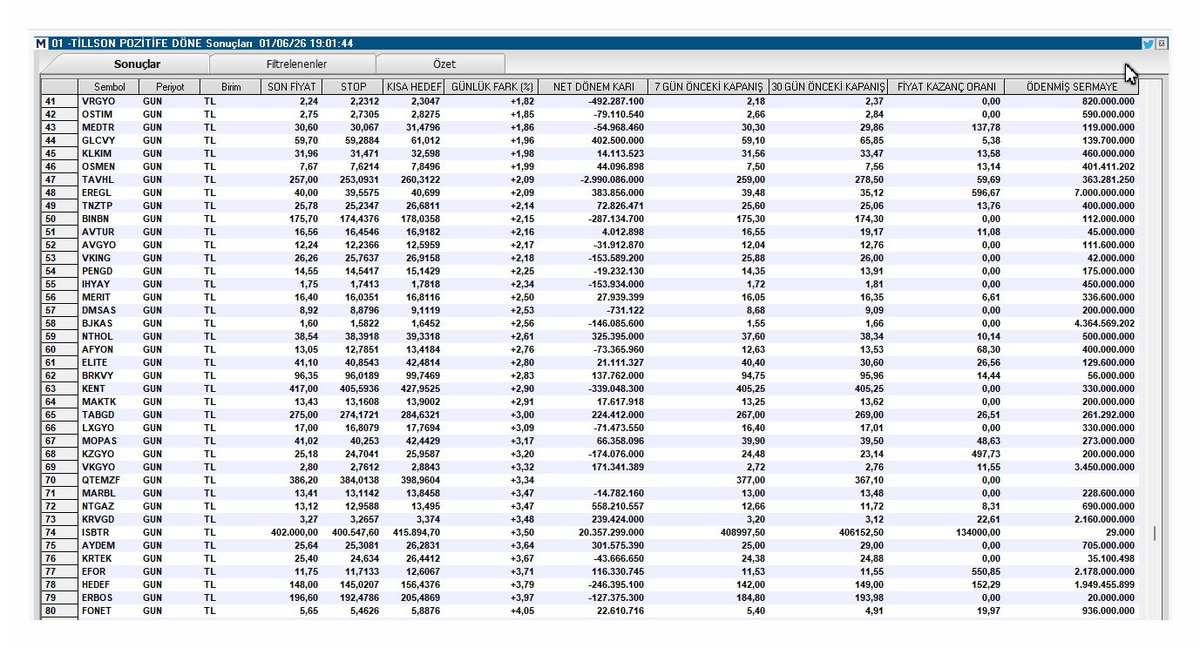The height and width of the screenshot is (648, 1200).
Task: Sort by SON FİYAT column header
Action: [x=293, y=87]
